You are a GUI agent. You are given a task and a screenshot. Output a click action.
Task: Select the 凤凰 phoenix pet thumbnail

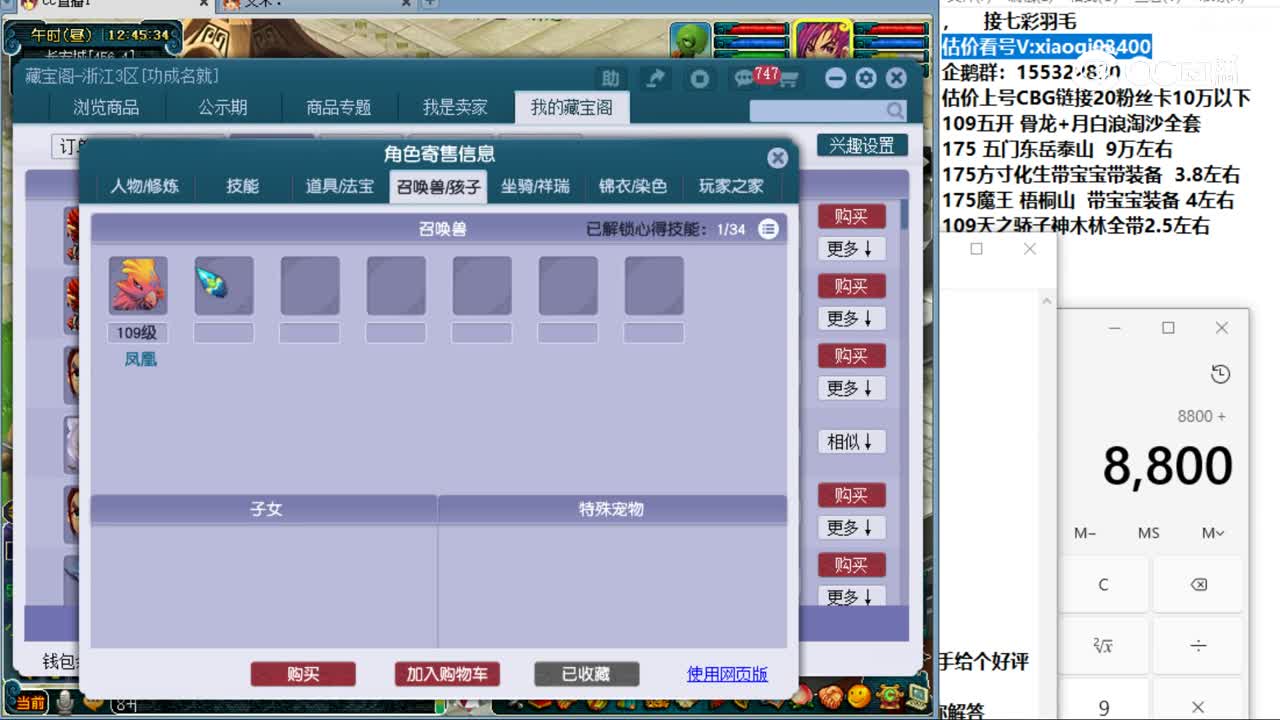tap(138, 283)
